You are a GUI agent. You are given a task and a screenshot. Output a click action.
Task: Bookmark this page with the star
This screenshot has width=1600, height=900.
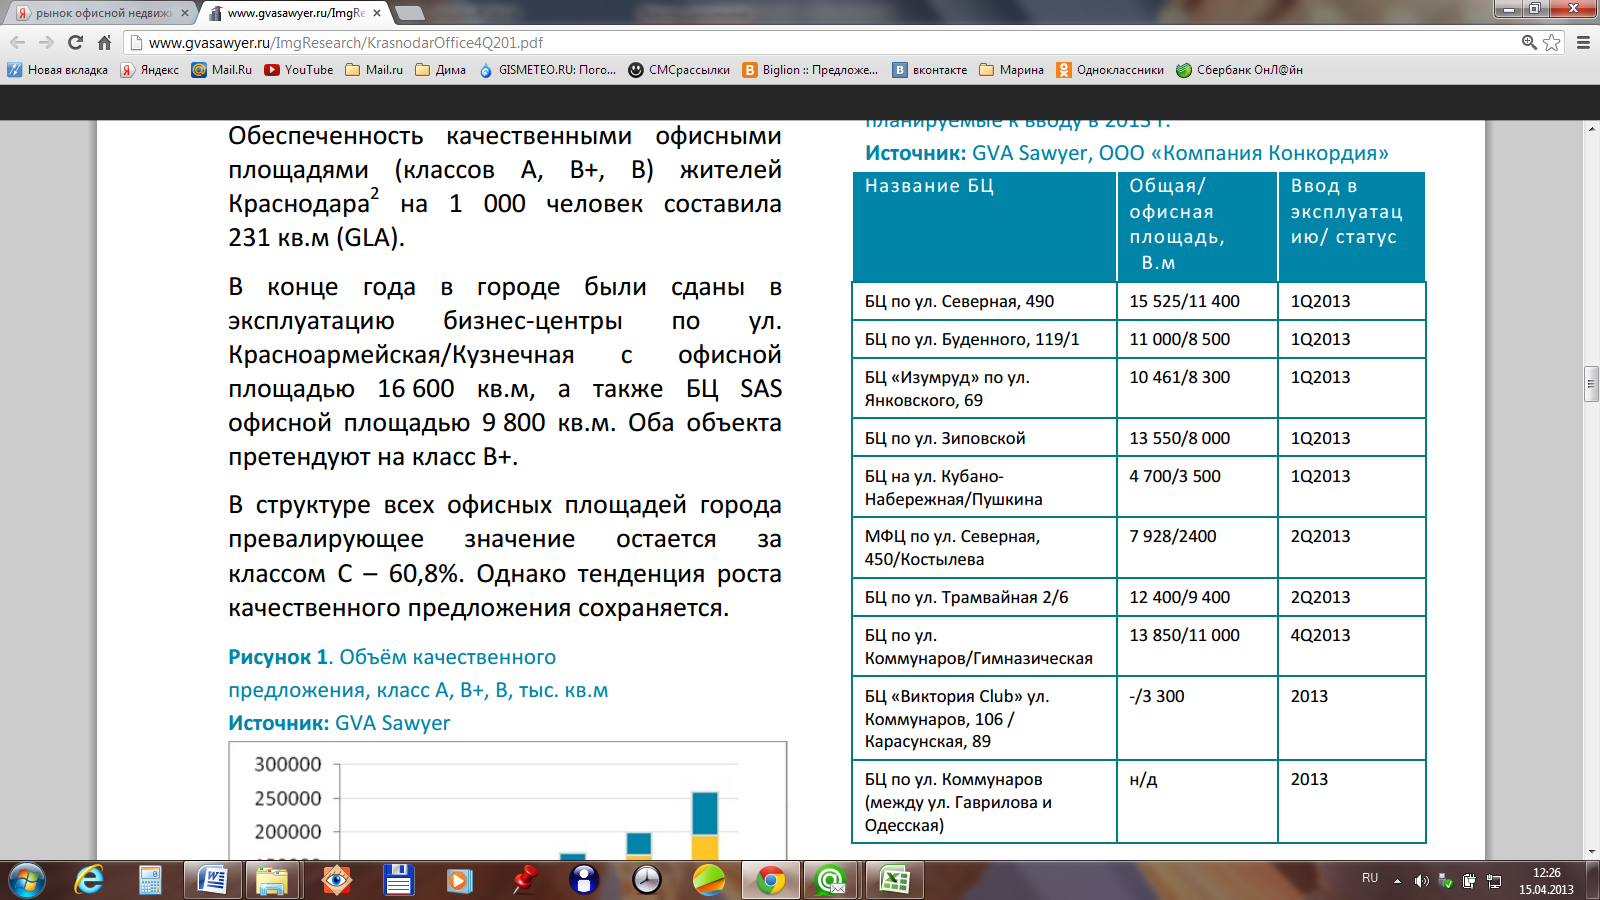(x=1552, y=42)
